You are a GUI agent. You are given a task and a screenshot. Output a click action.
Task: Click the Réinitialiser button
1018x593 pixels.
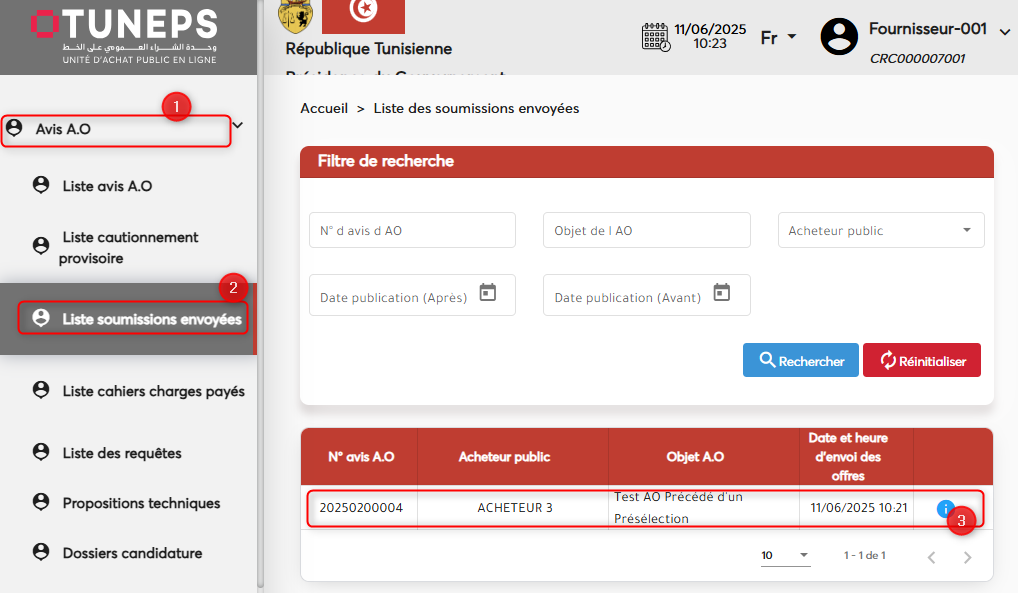coord(921,361)
